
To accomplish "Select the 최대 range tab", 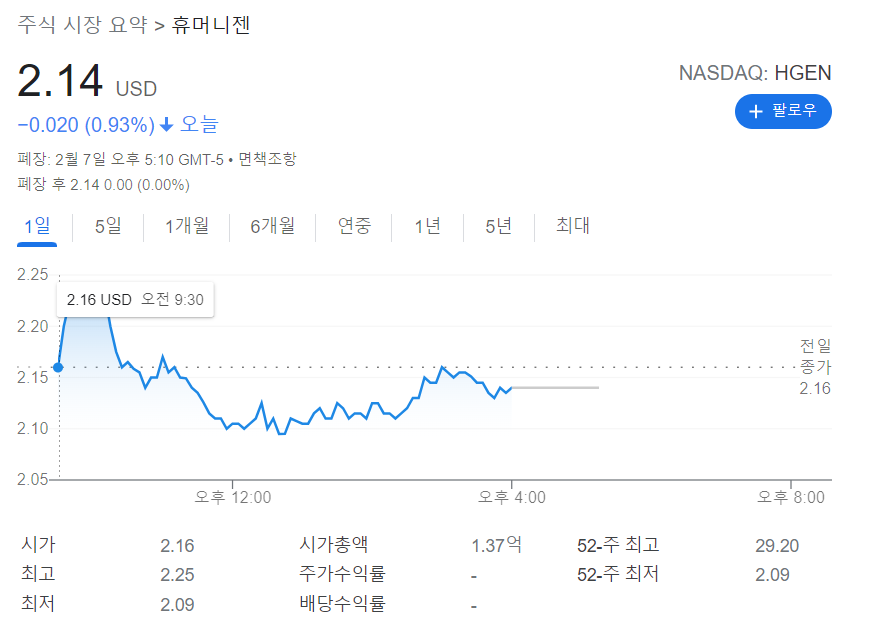I will 573,226.
